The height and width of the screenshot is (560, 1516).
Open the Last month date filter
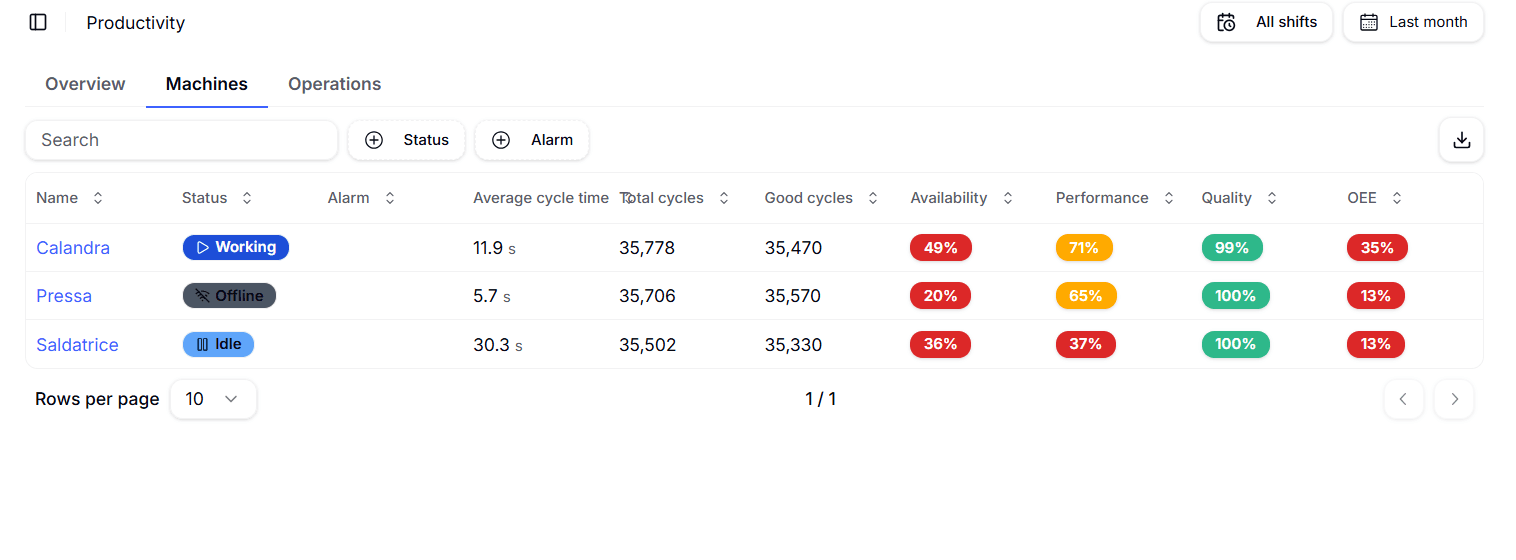[1413, 22]
